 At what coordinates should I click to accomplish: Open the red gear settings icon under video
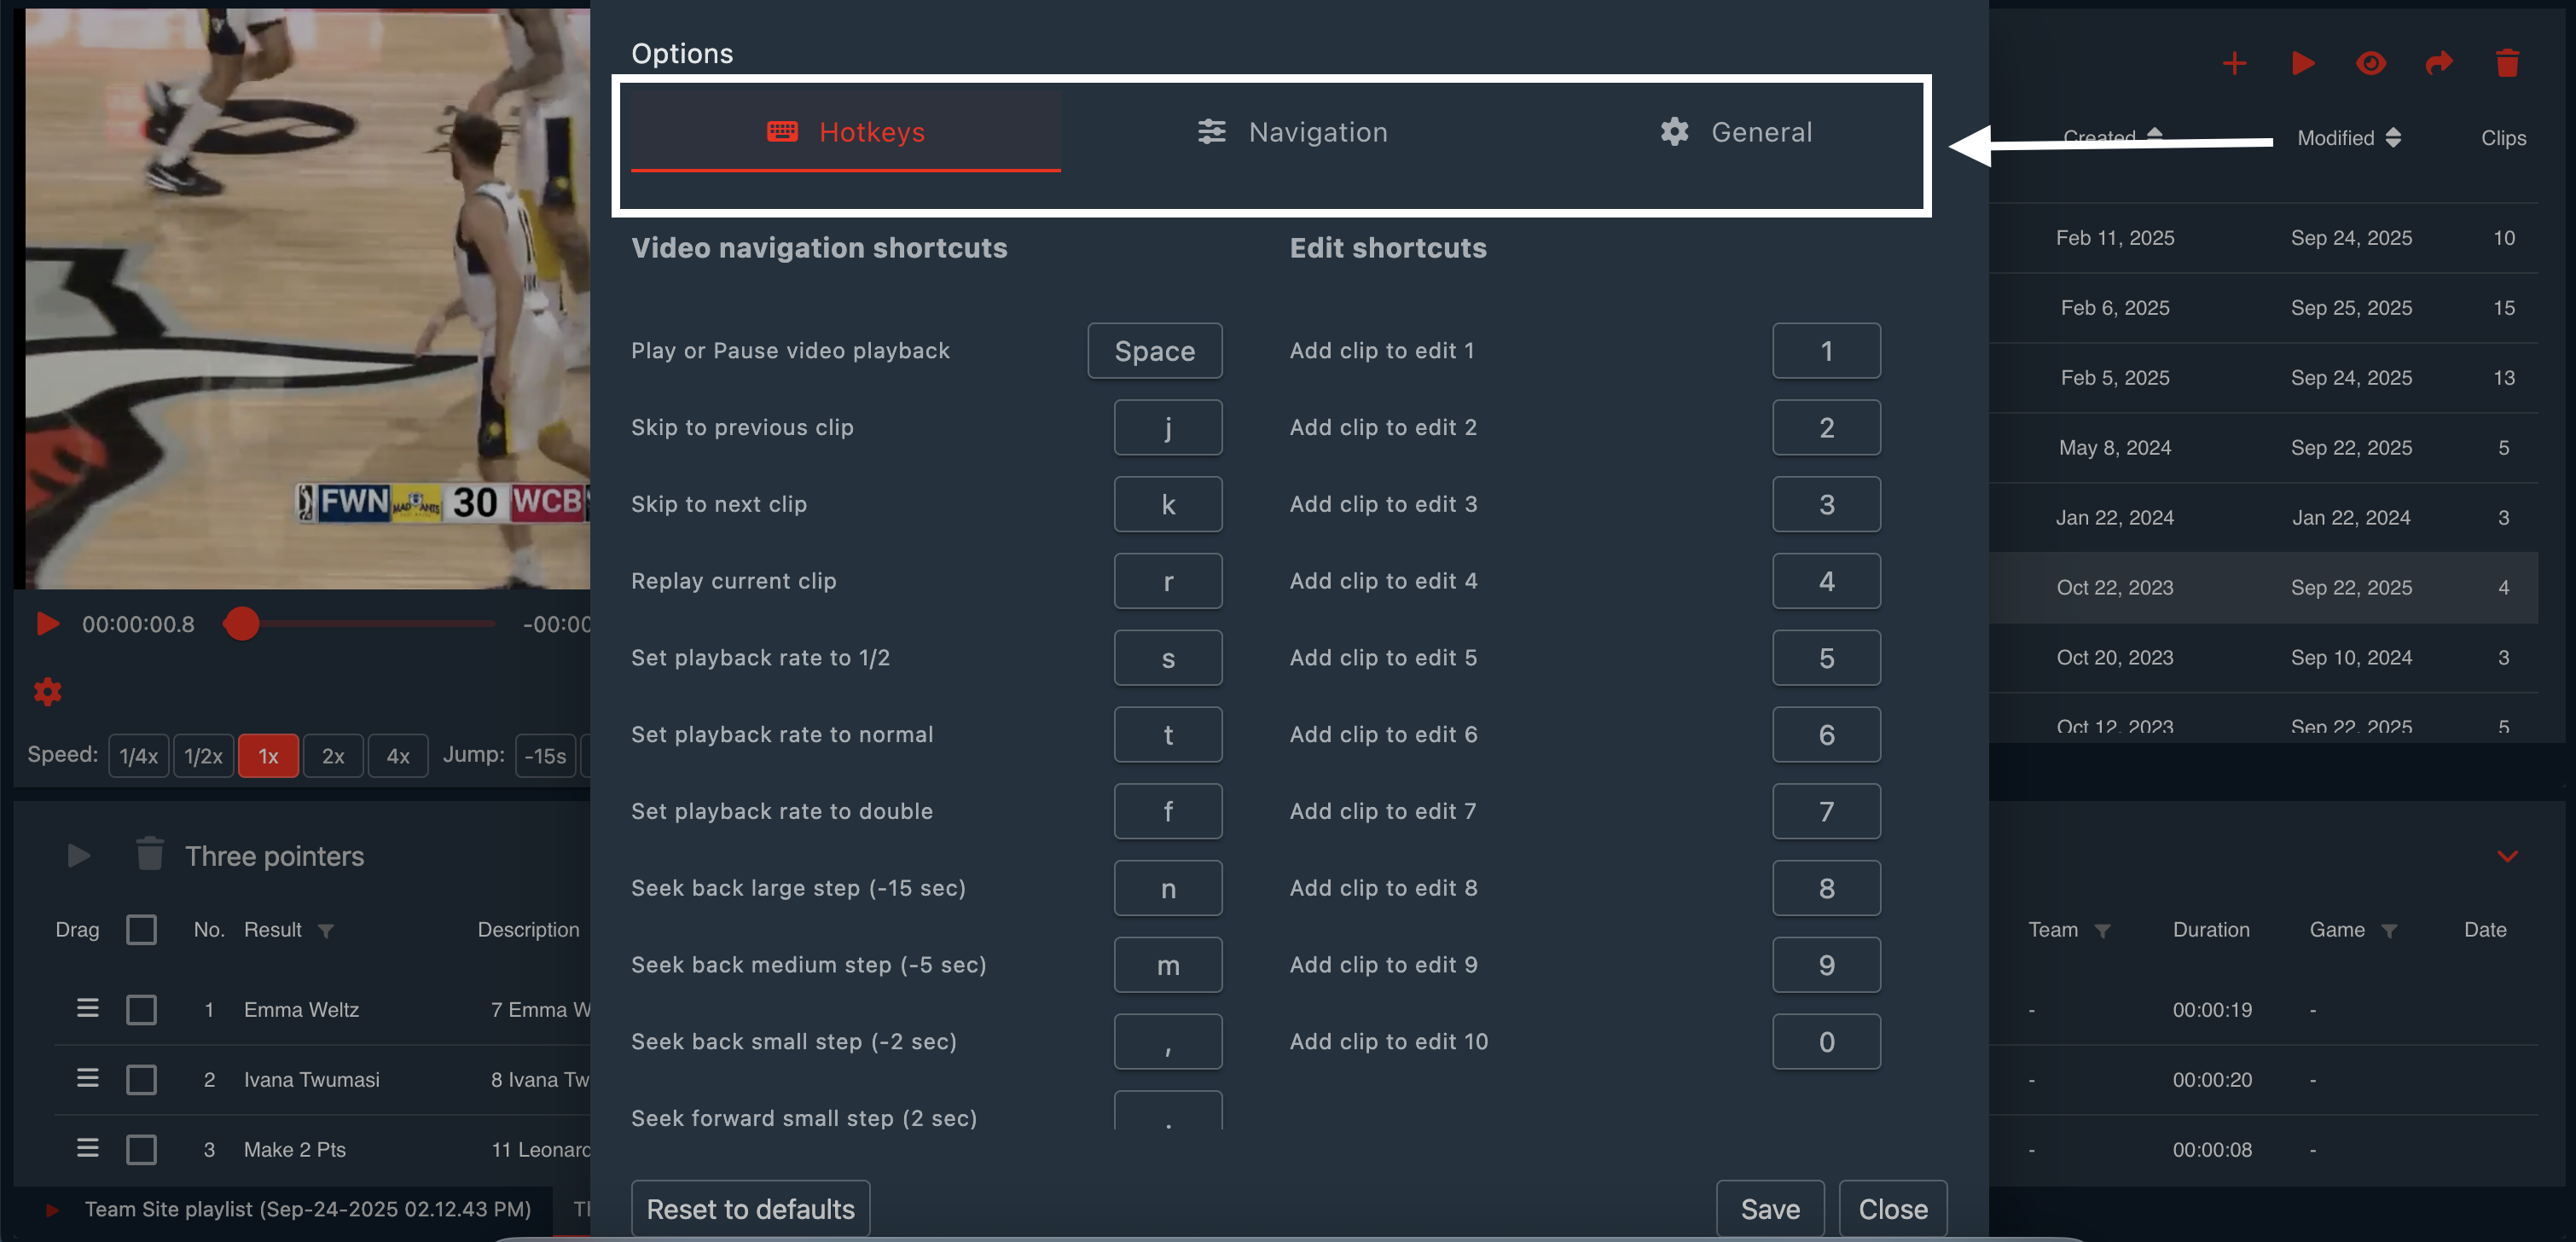48,691
